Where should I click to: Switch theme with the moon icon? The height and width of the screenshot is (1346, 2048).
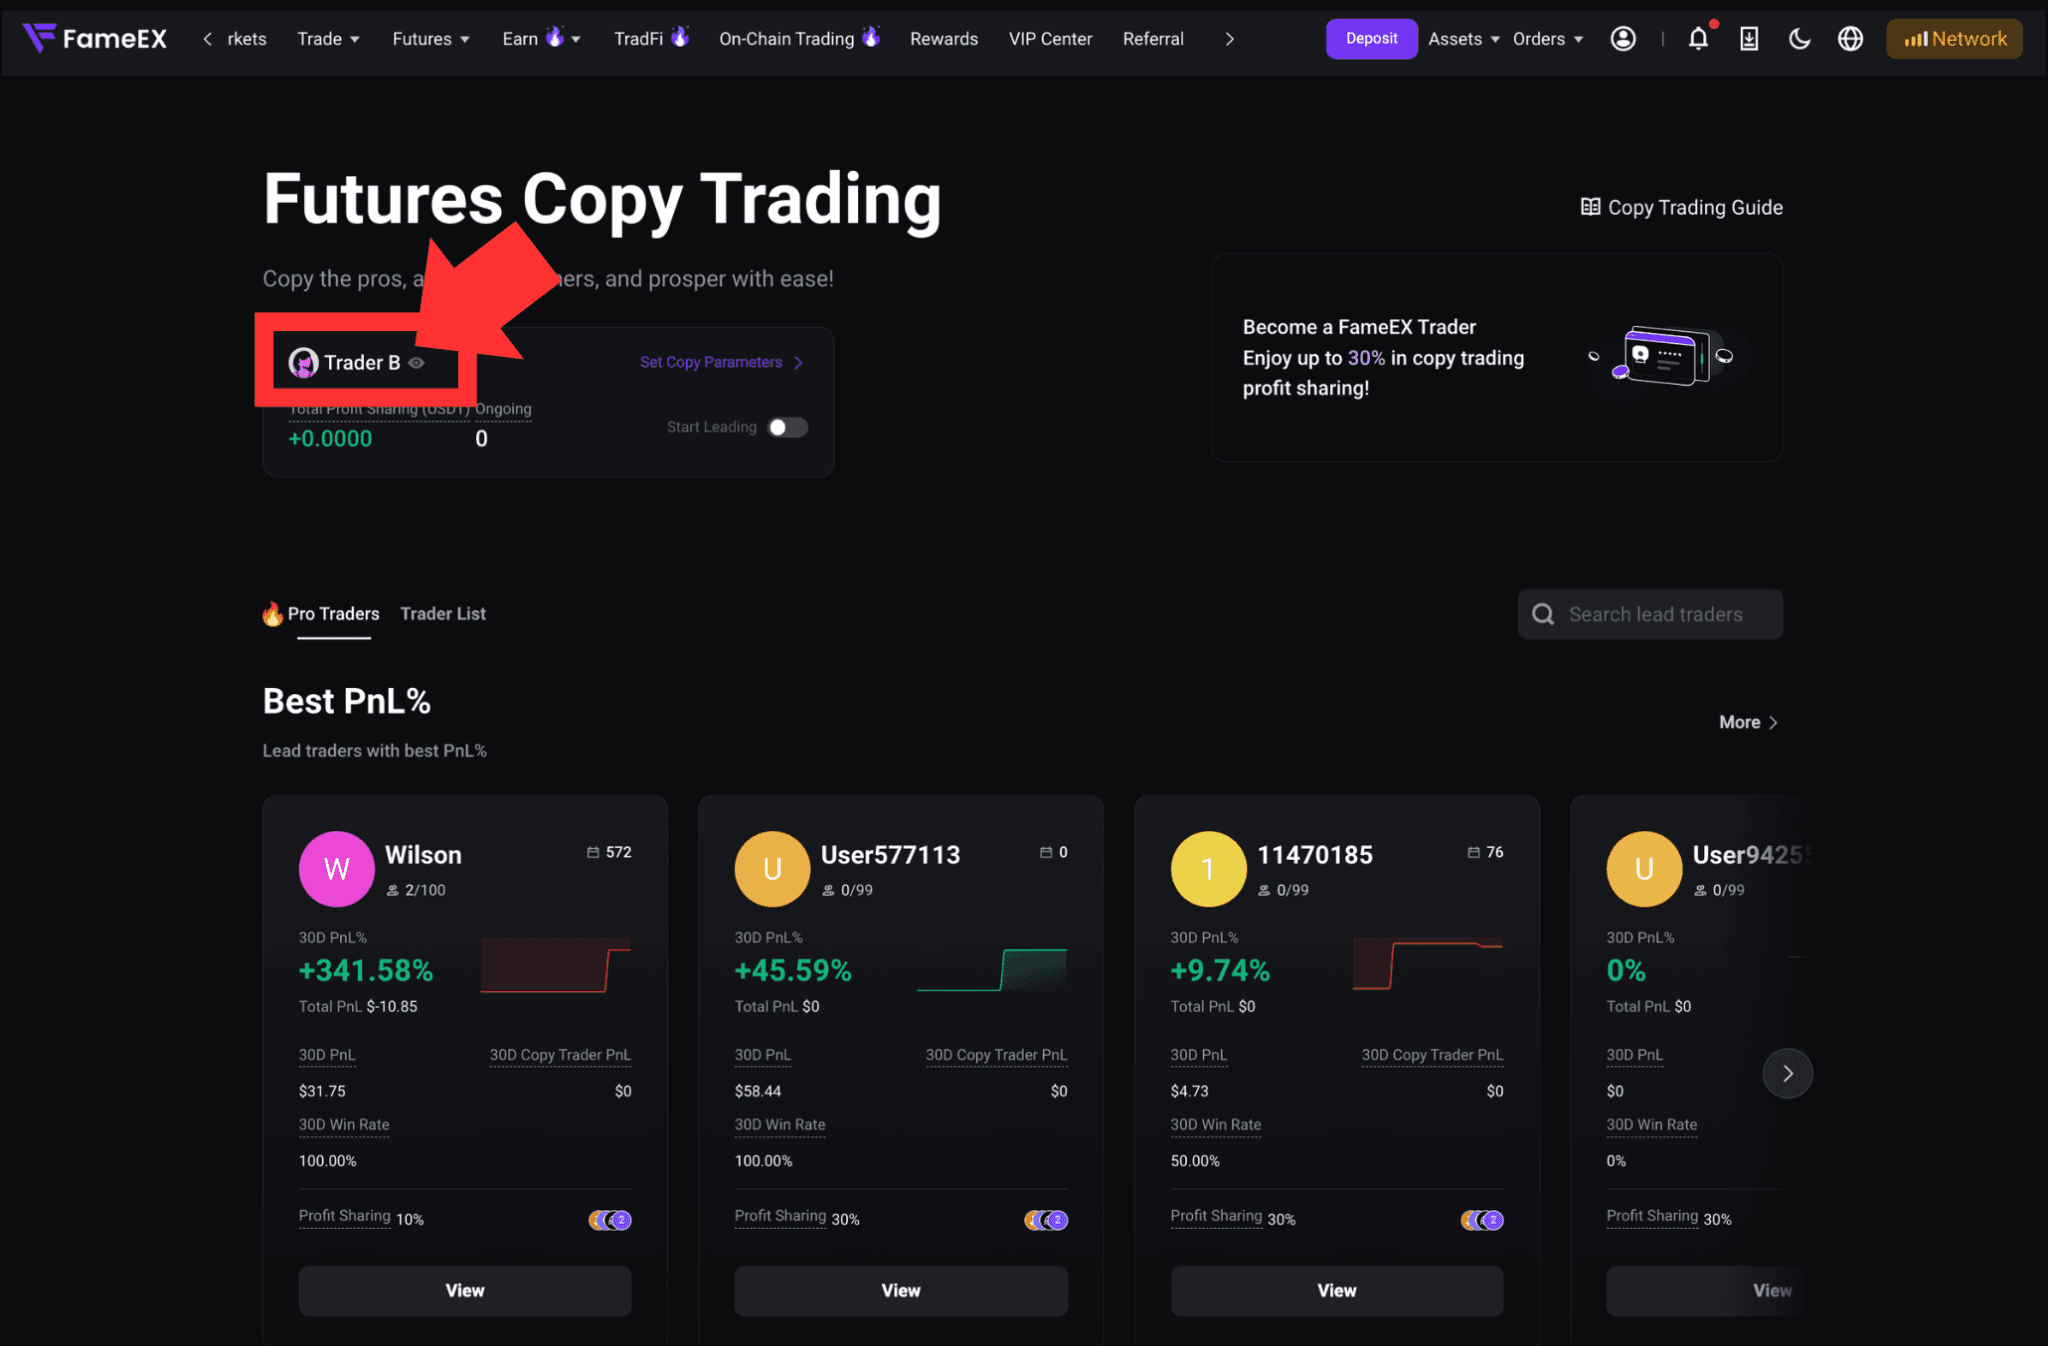pyautogui.click(x=1799, y=39)
